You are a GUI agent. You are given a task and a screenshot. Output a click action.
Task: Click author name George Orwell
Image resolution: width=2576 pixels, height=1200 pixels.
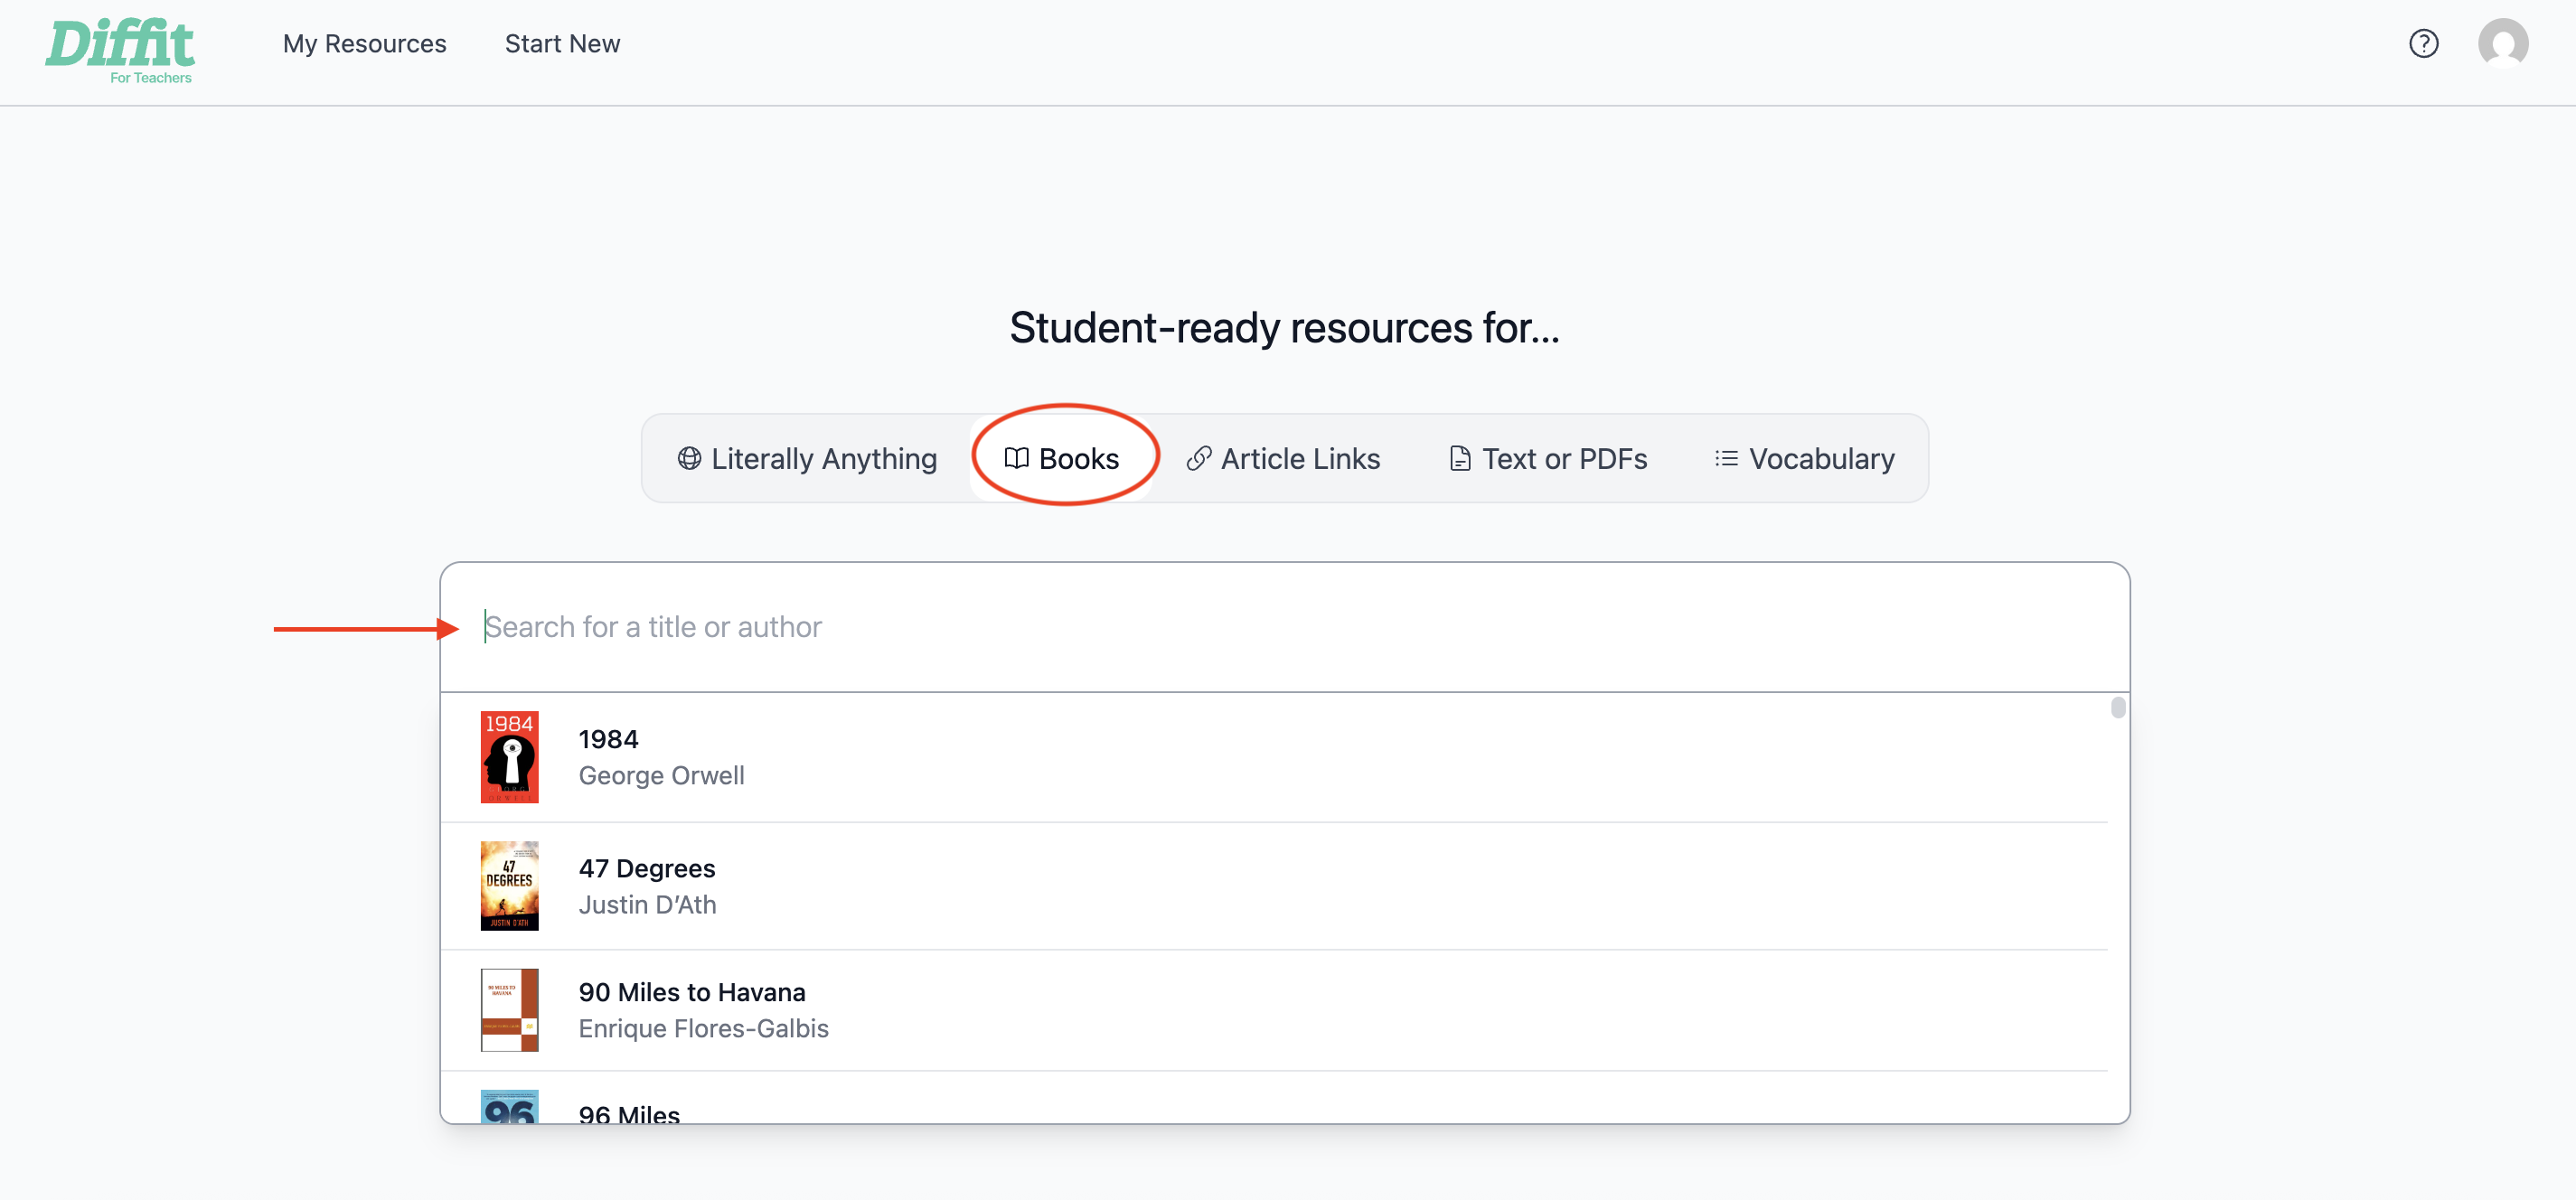coord(661,775)
